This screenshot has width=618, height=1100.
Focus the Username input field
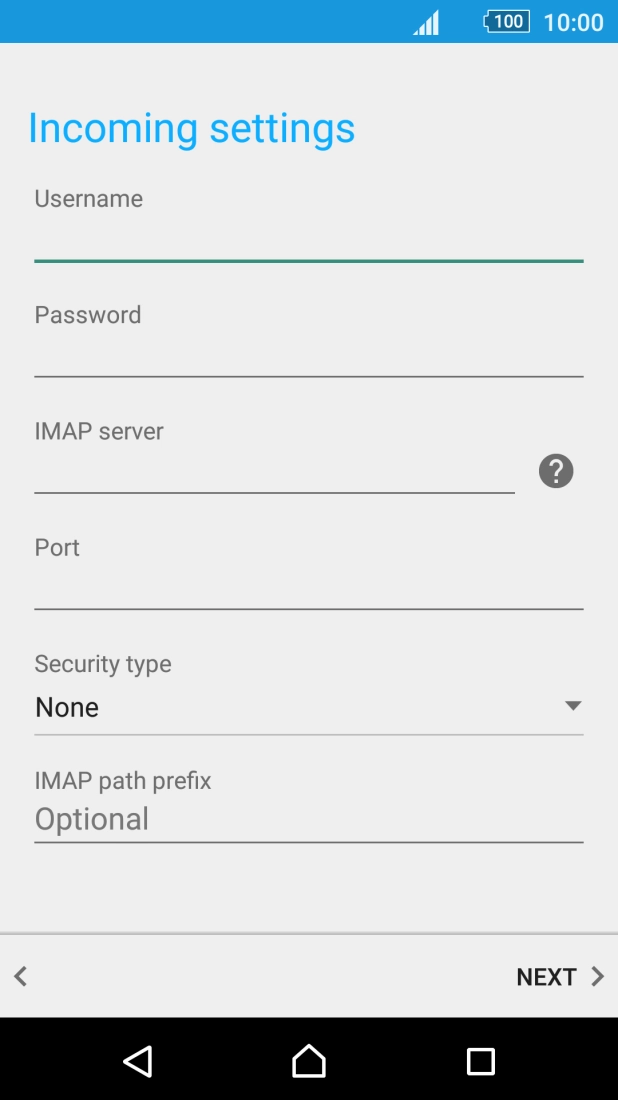[x=308, y=240]
